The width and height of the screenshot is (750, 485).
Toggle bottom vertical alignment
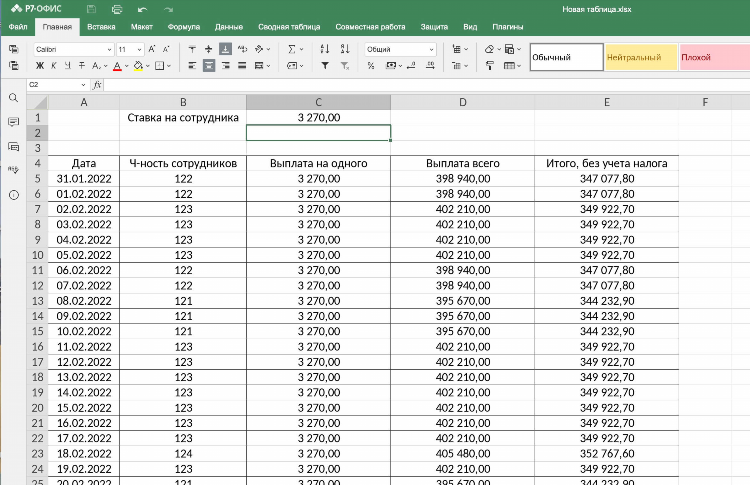(x=225, y=49)
